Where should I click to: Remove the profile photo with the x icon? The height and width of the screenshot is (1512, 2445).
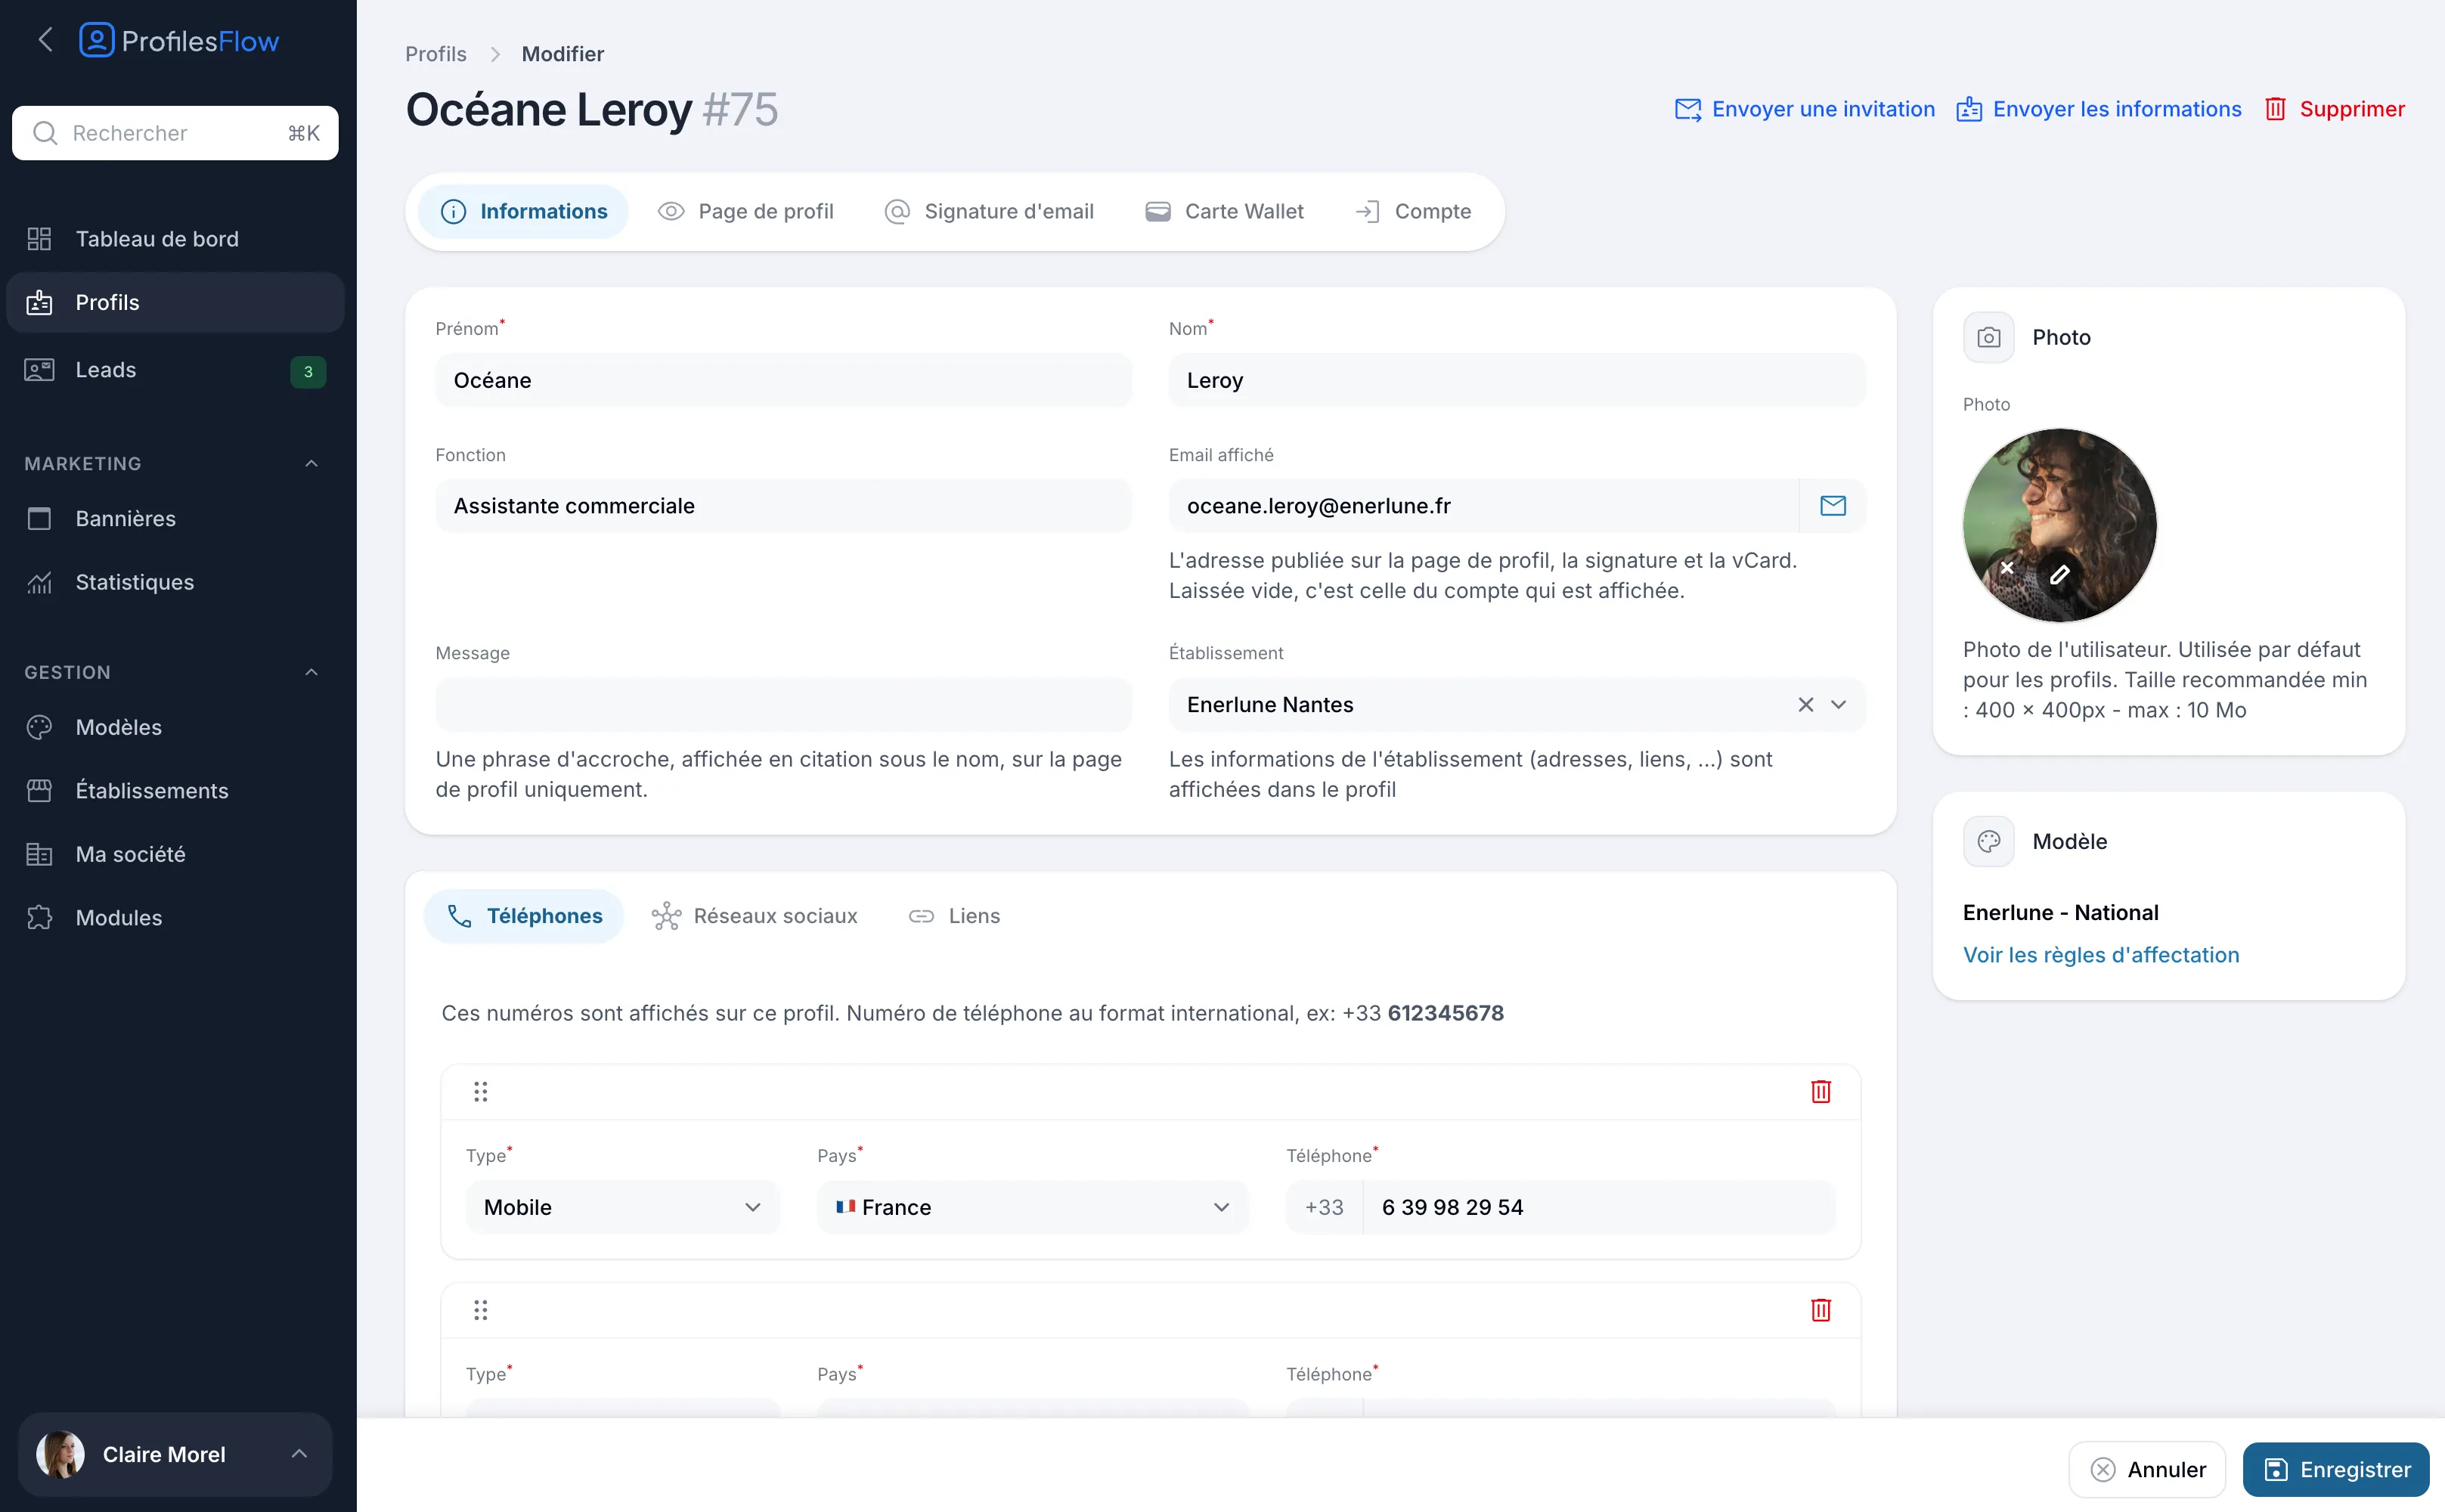tap(2006, 568)
